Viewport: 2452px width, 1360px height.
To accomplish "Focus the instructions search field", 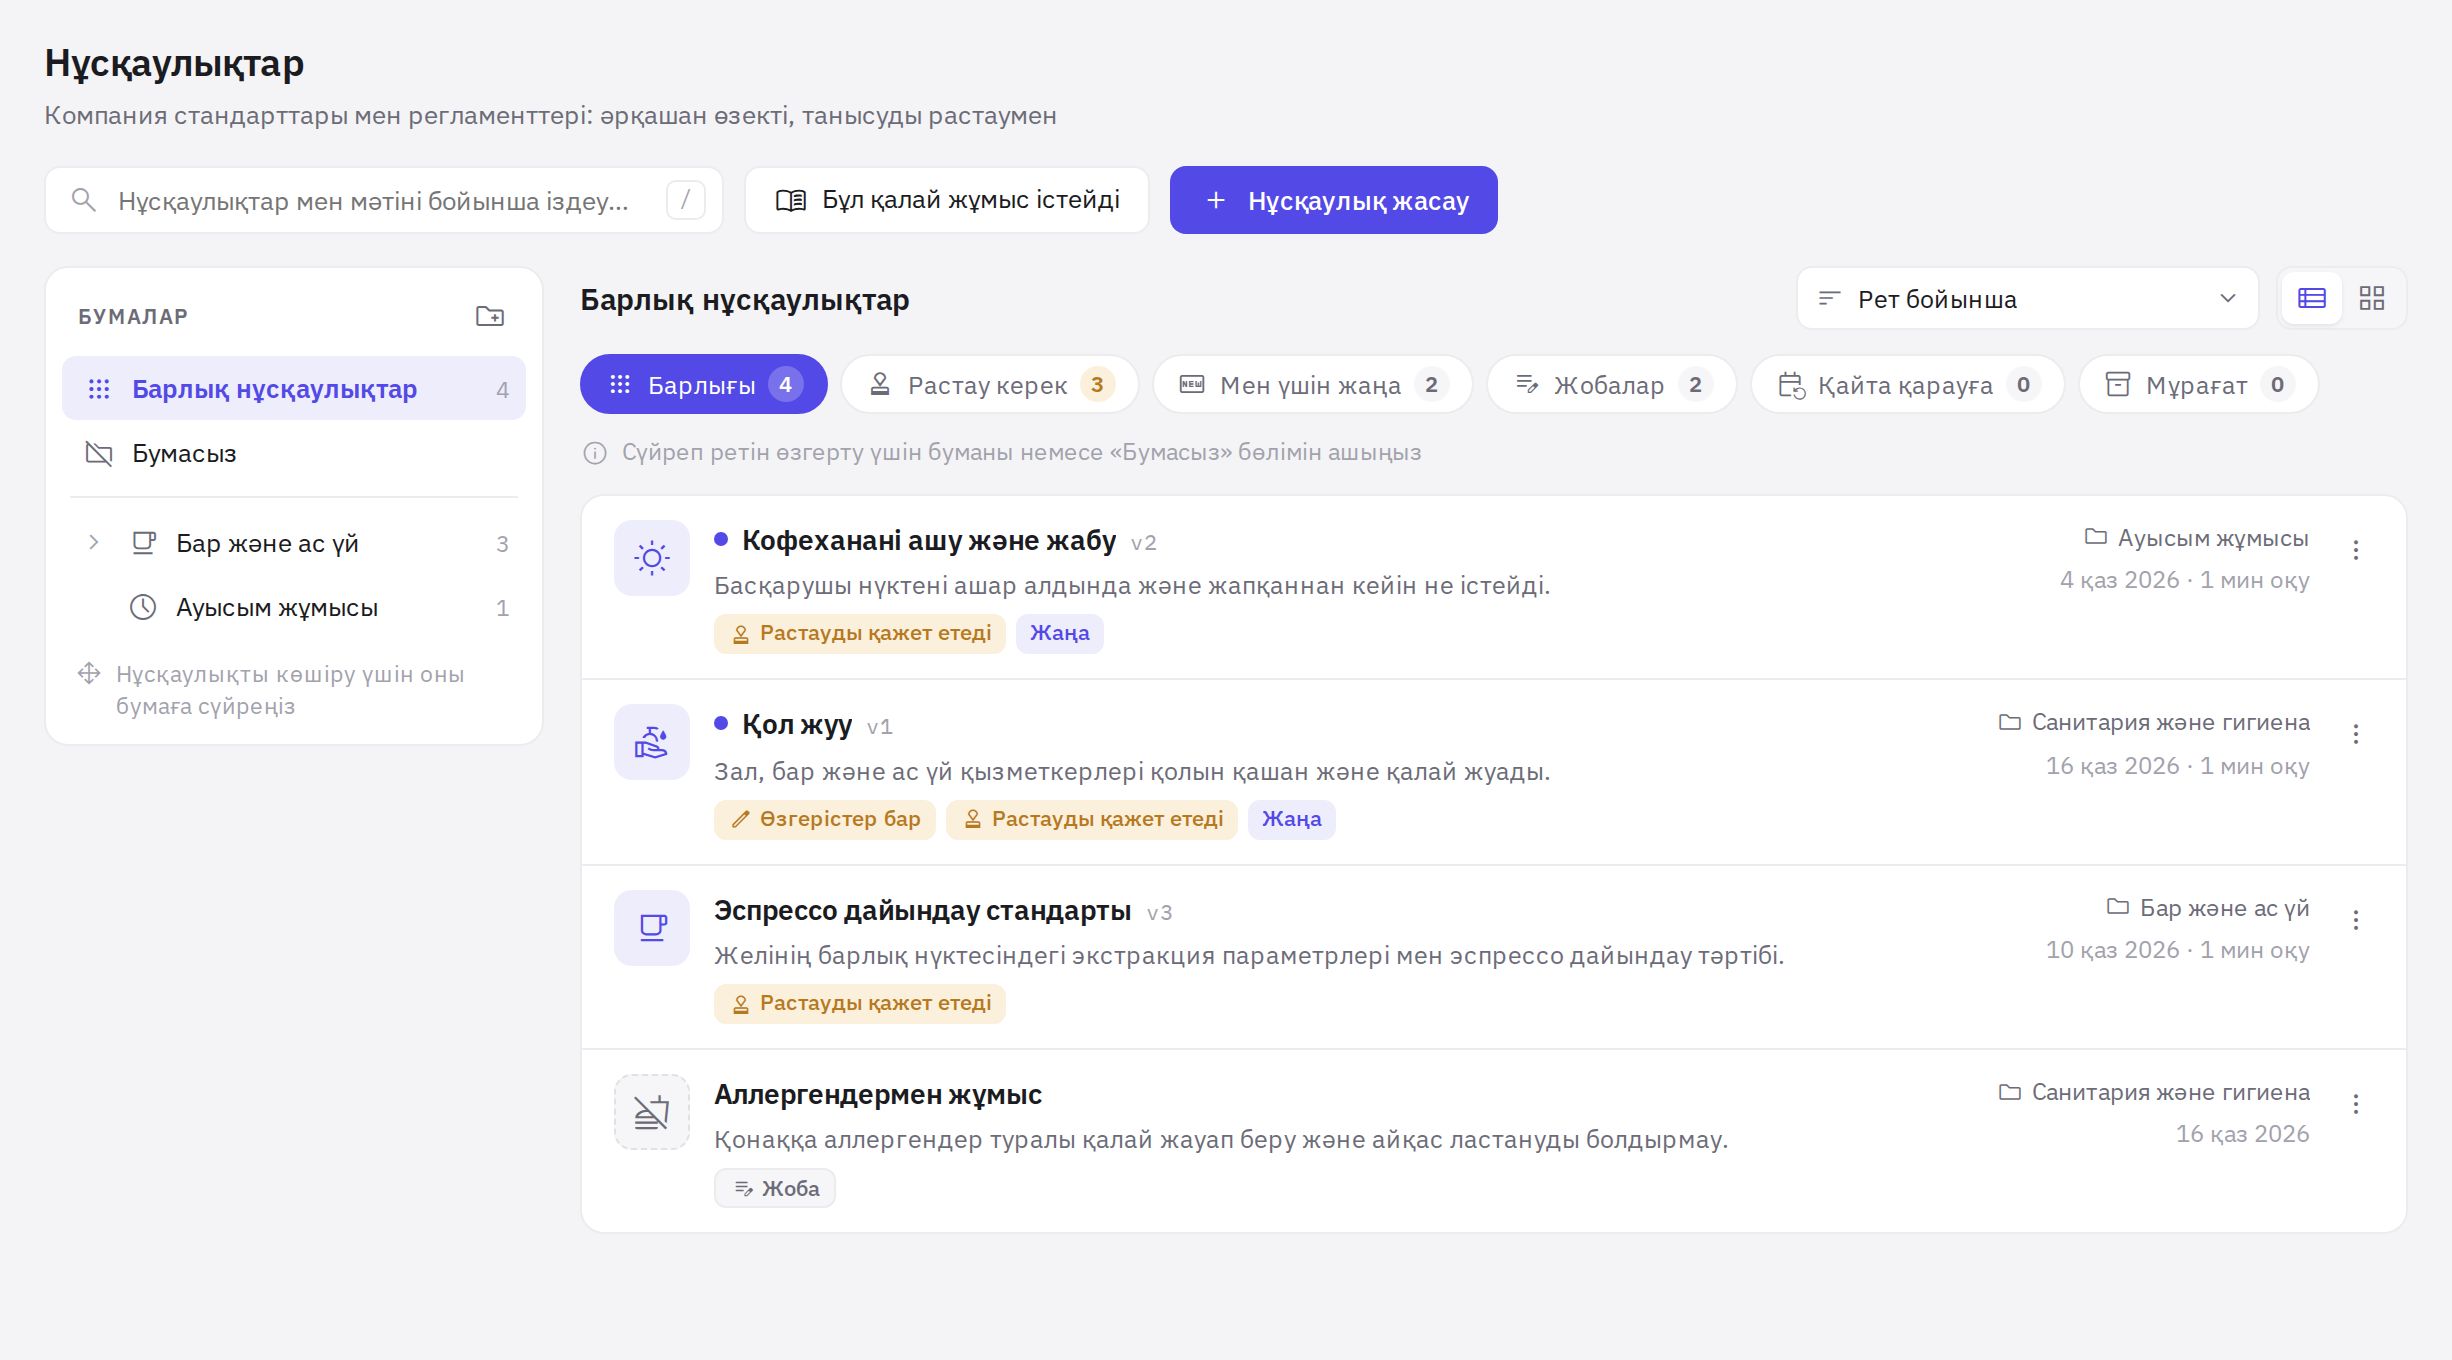I will click(x=383, y=200).
